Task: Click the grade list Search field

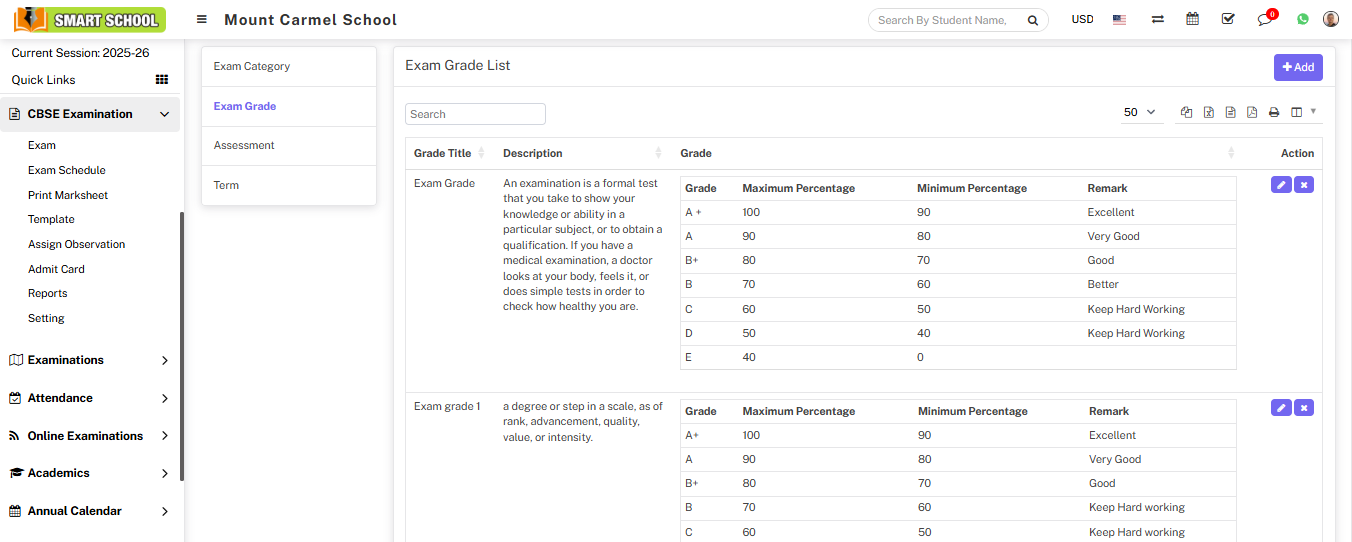Action: point(475,114)
